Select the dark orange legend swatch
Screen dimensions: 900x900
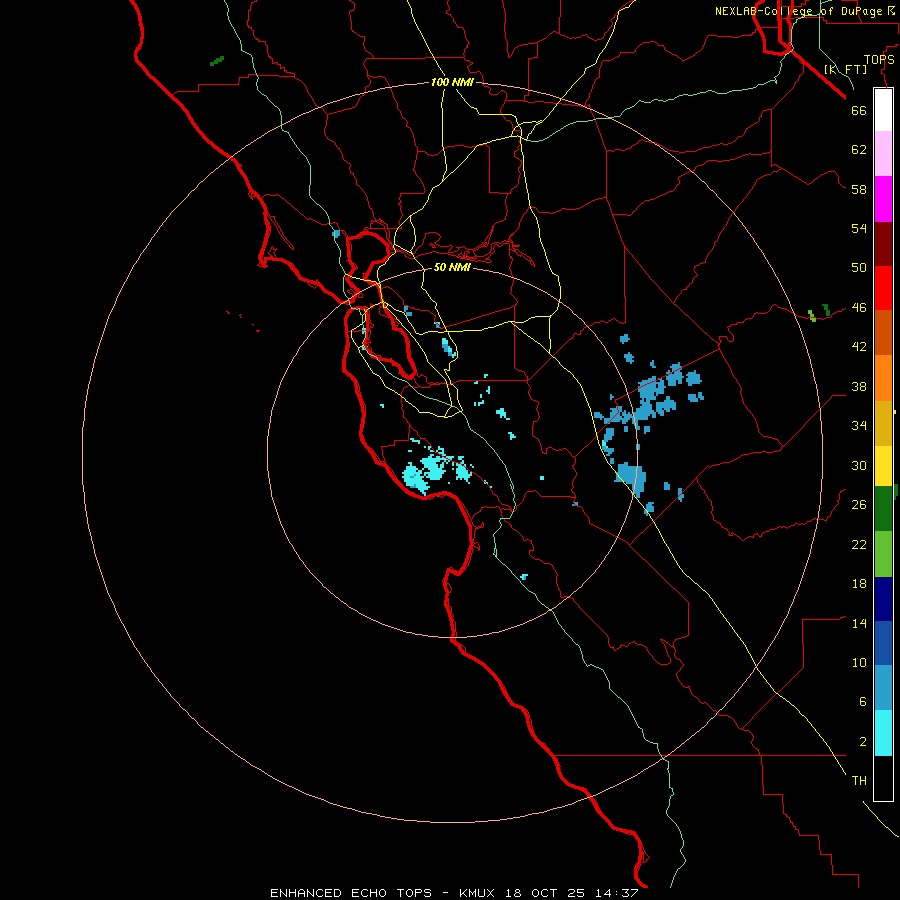(x=883, y=333)
